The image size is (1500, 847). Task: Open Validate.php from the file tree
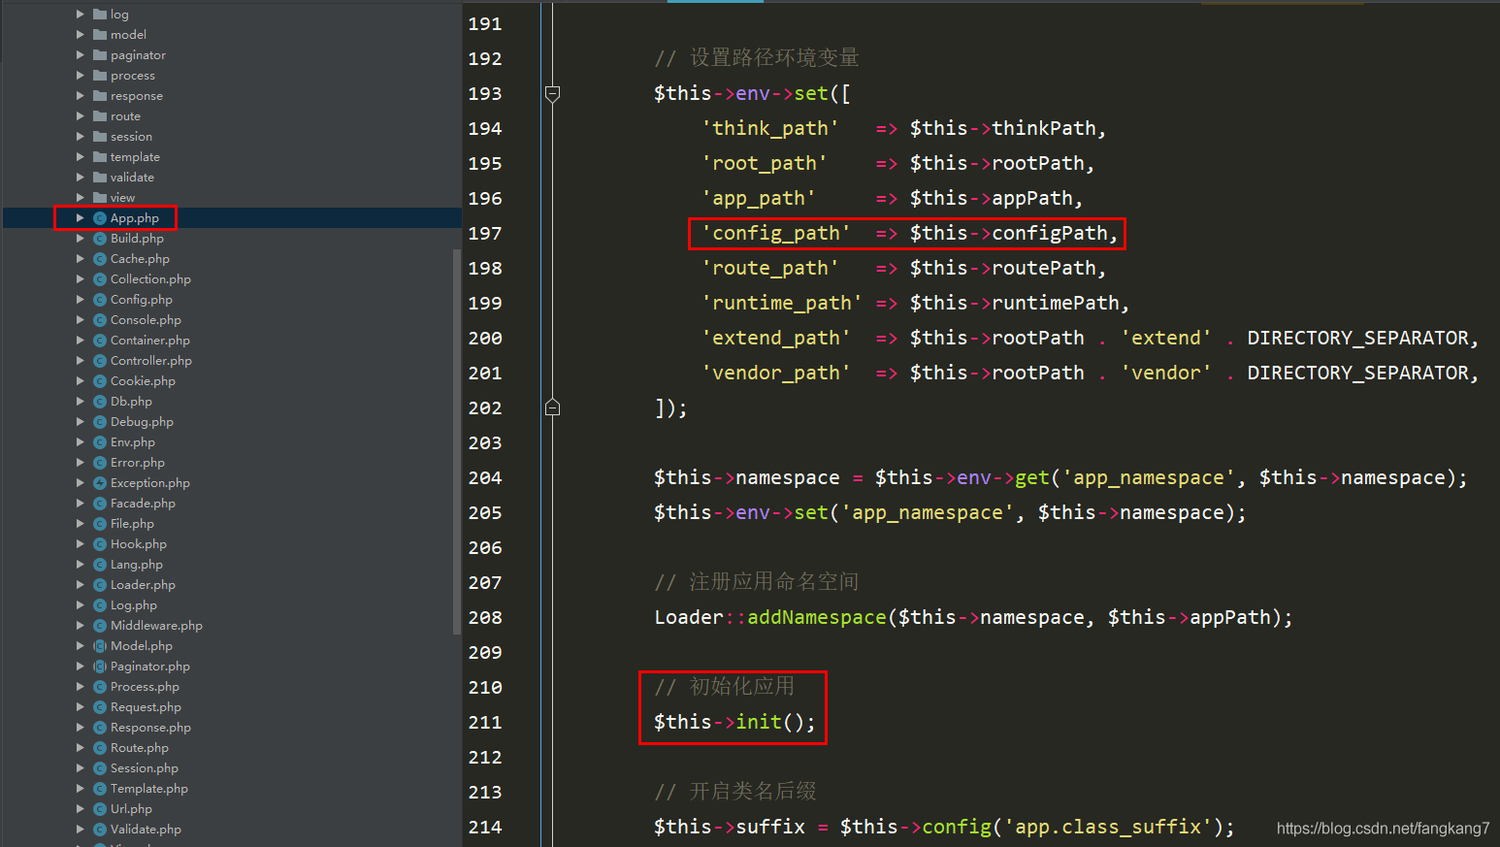(146, 829)
